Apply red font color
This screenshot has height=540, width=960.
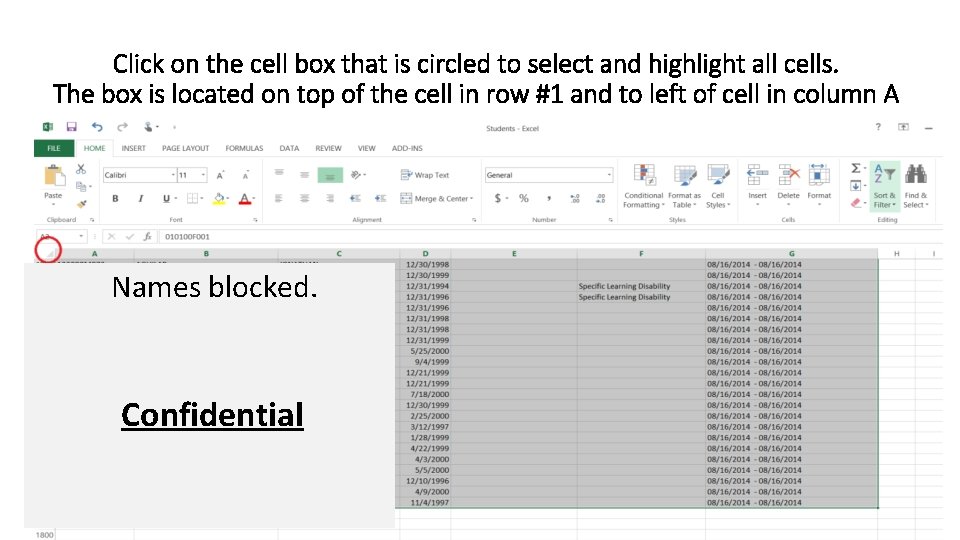pyautogui.click(x=246, y=198)
